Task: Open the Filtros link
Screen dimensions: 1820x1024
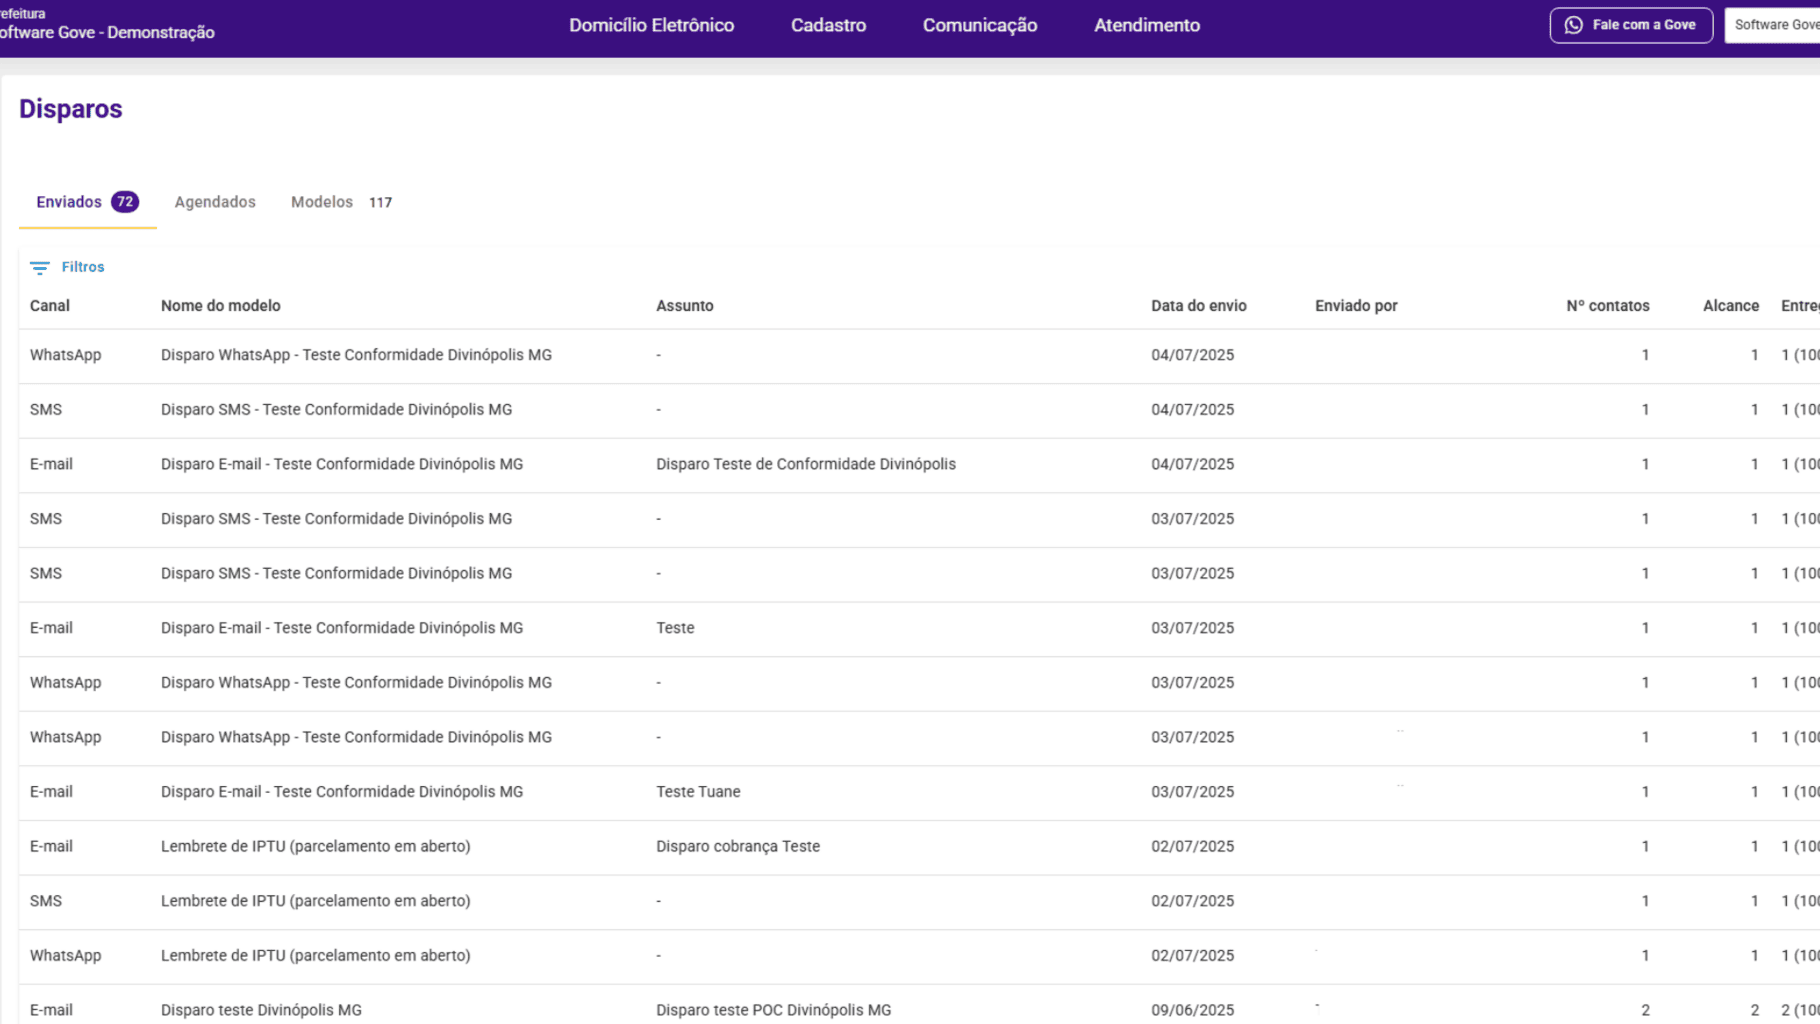Action: pos(83,267)
